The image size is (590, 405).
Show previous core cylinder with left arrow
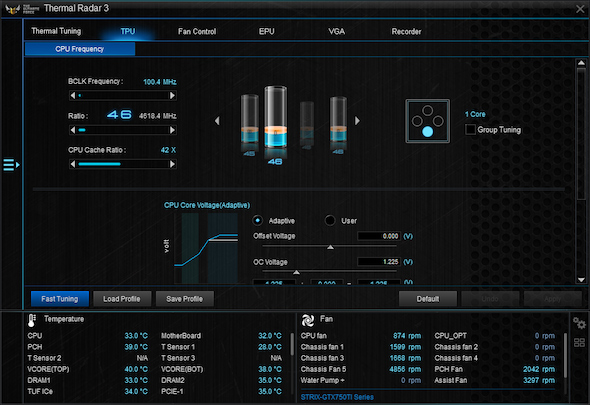point(217,121)
